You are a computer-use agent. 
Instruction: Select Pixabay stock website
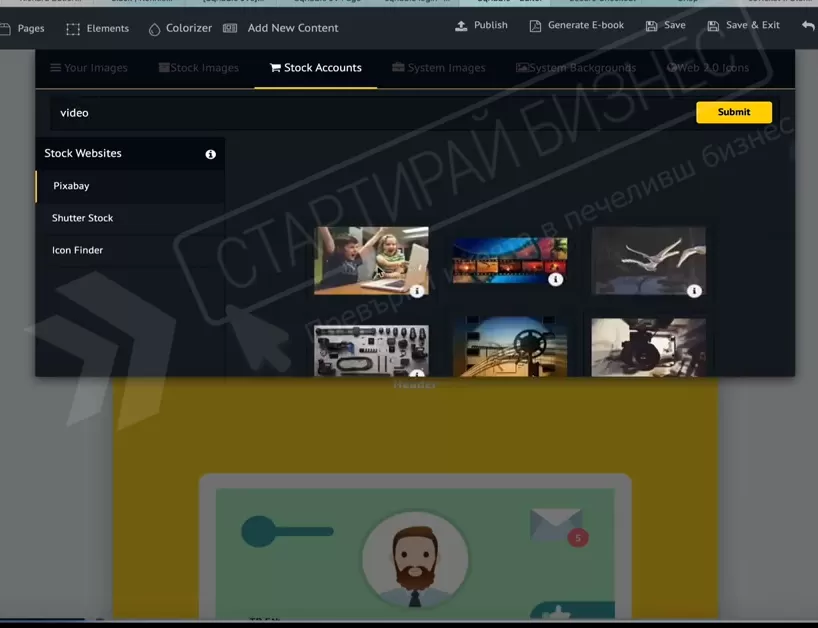(130, 186)
